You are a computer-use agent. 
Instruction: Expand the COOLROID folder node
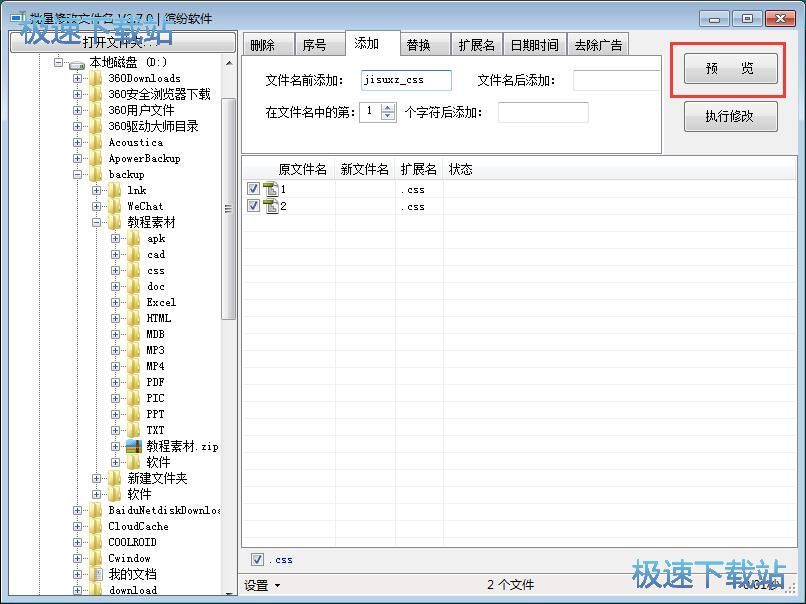77,542
